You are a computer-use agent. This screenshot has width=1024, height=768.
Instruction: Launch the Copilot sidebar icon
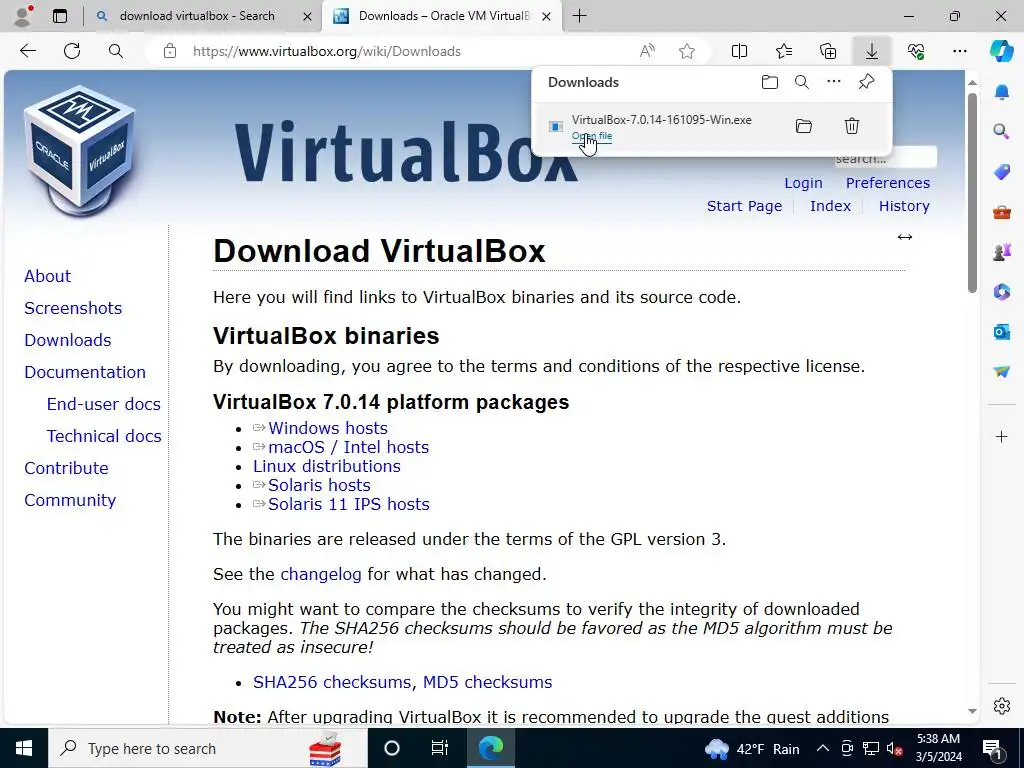pos(1001,51)
